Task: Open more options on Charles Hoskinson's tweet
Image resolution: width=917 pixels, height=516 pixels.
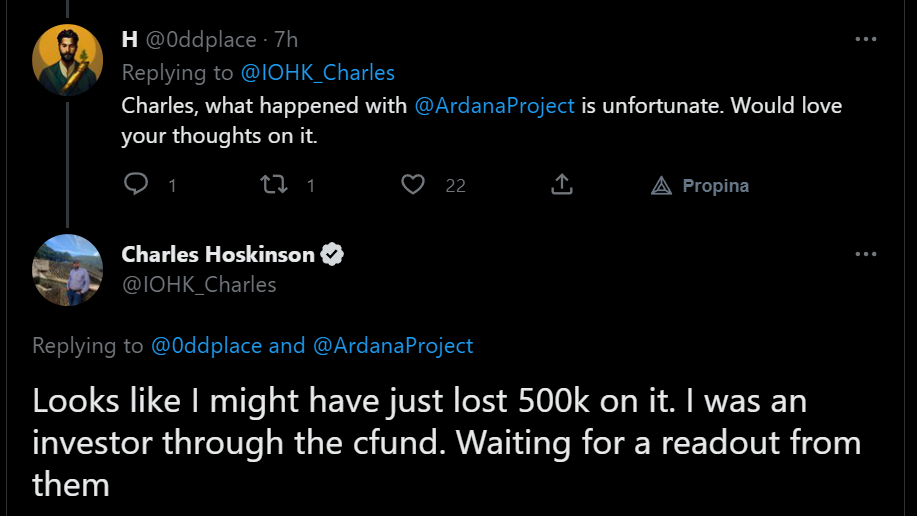Action: tap(866, 254)
